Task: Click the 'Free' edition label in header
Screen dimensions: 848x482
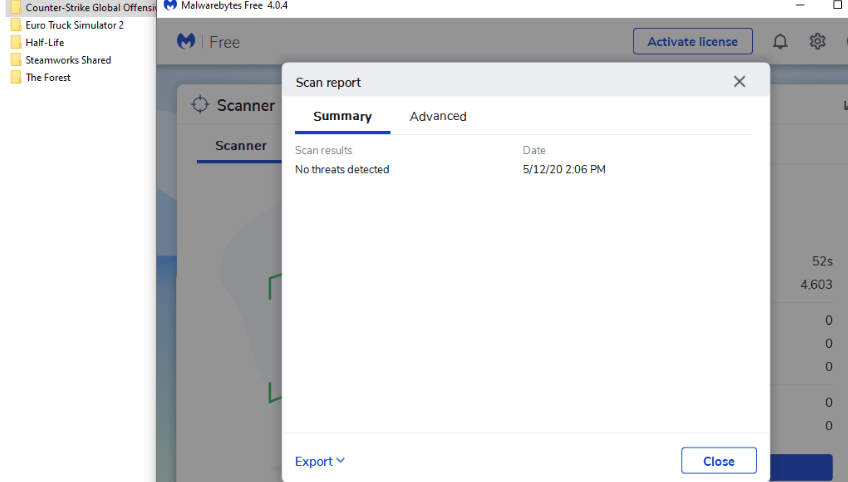Action: click(224, 42)
